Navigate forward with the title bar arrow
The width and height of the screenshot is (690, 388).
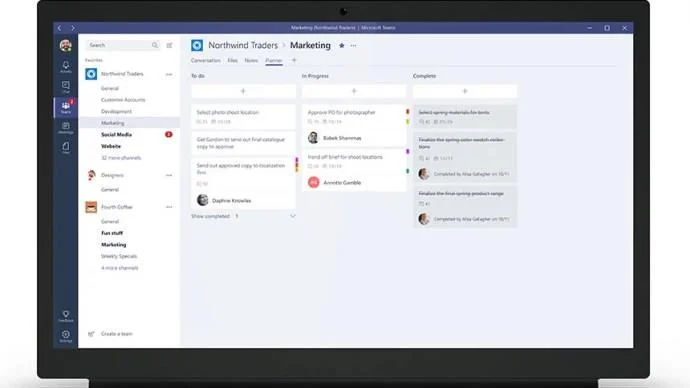click(x=73, y=28)
